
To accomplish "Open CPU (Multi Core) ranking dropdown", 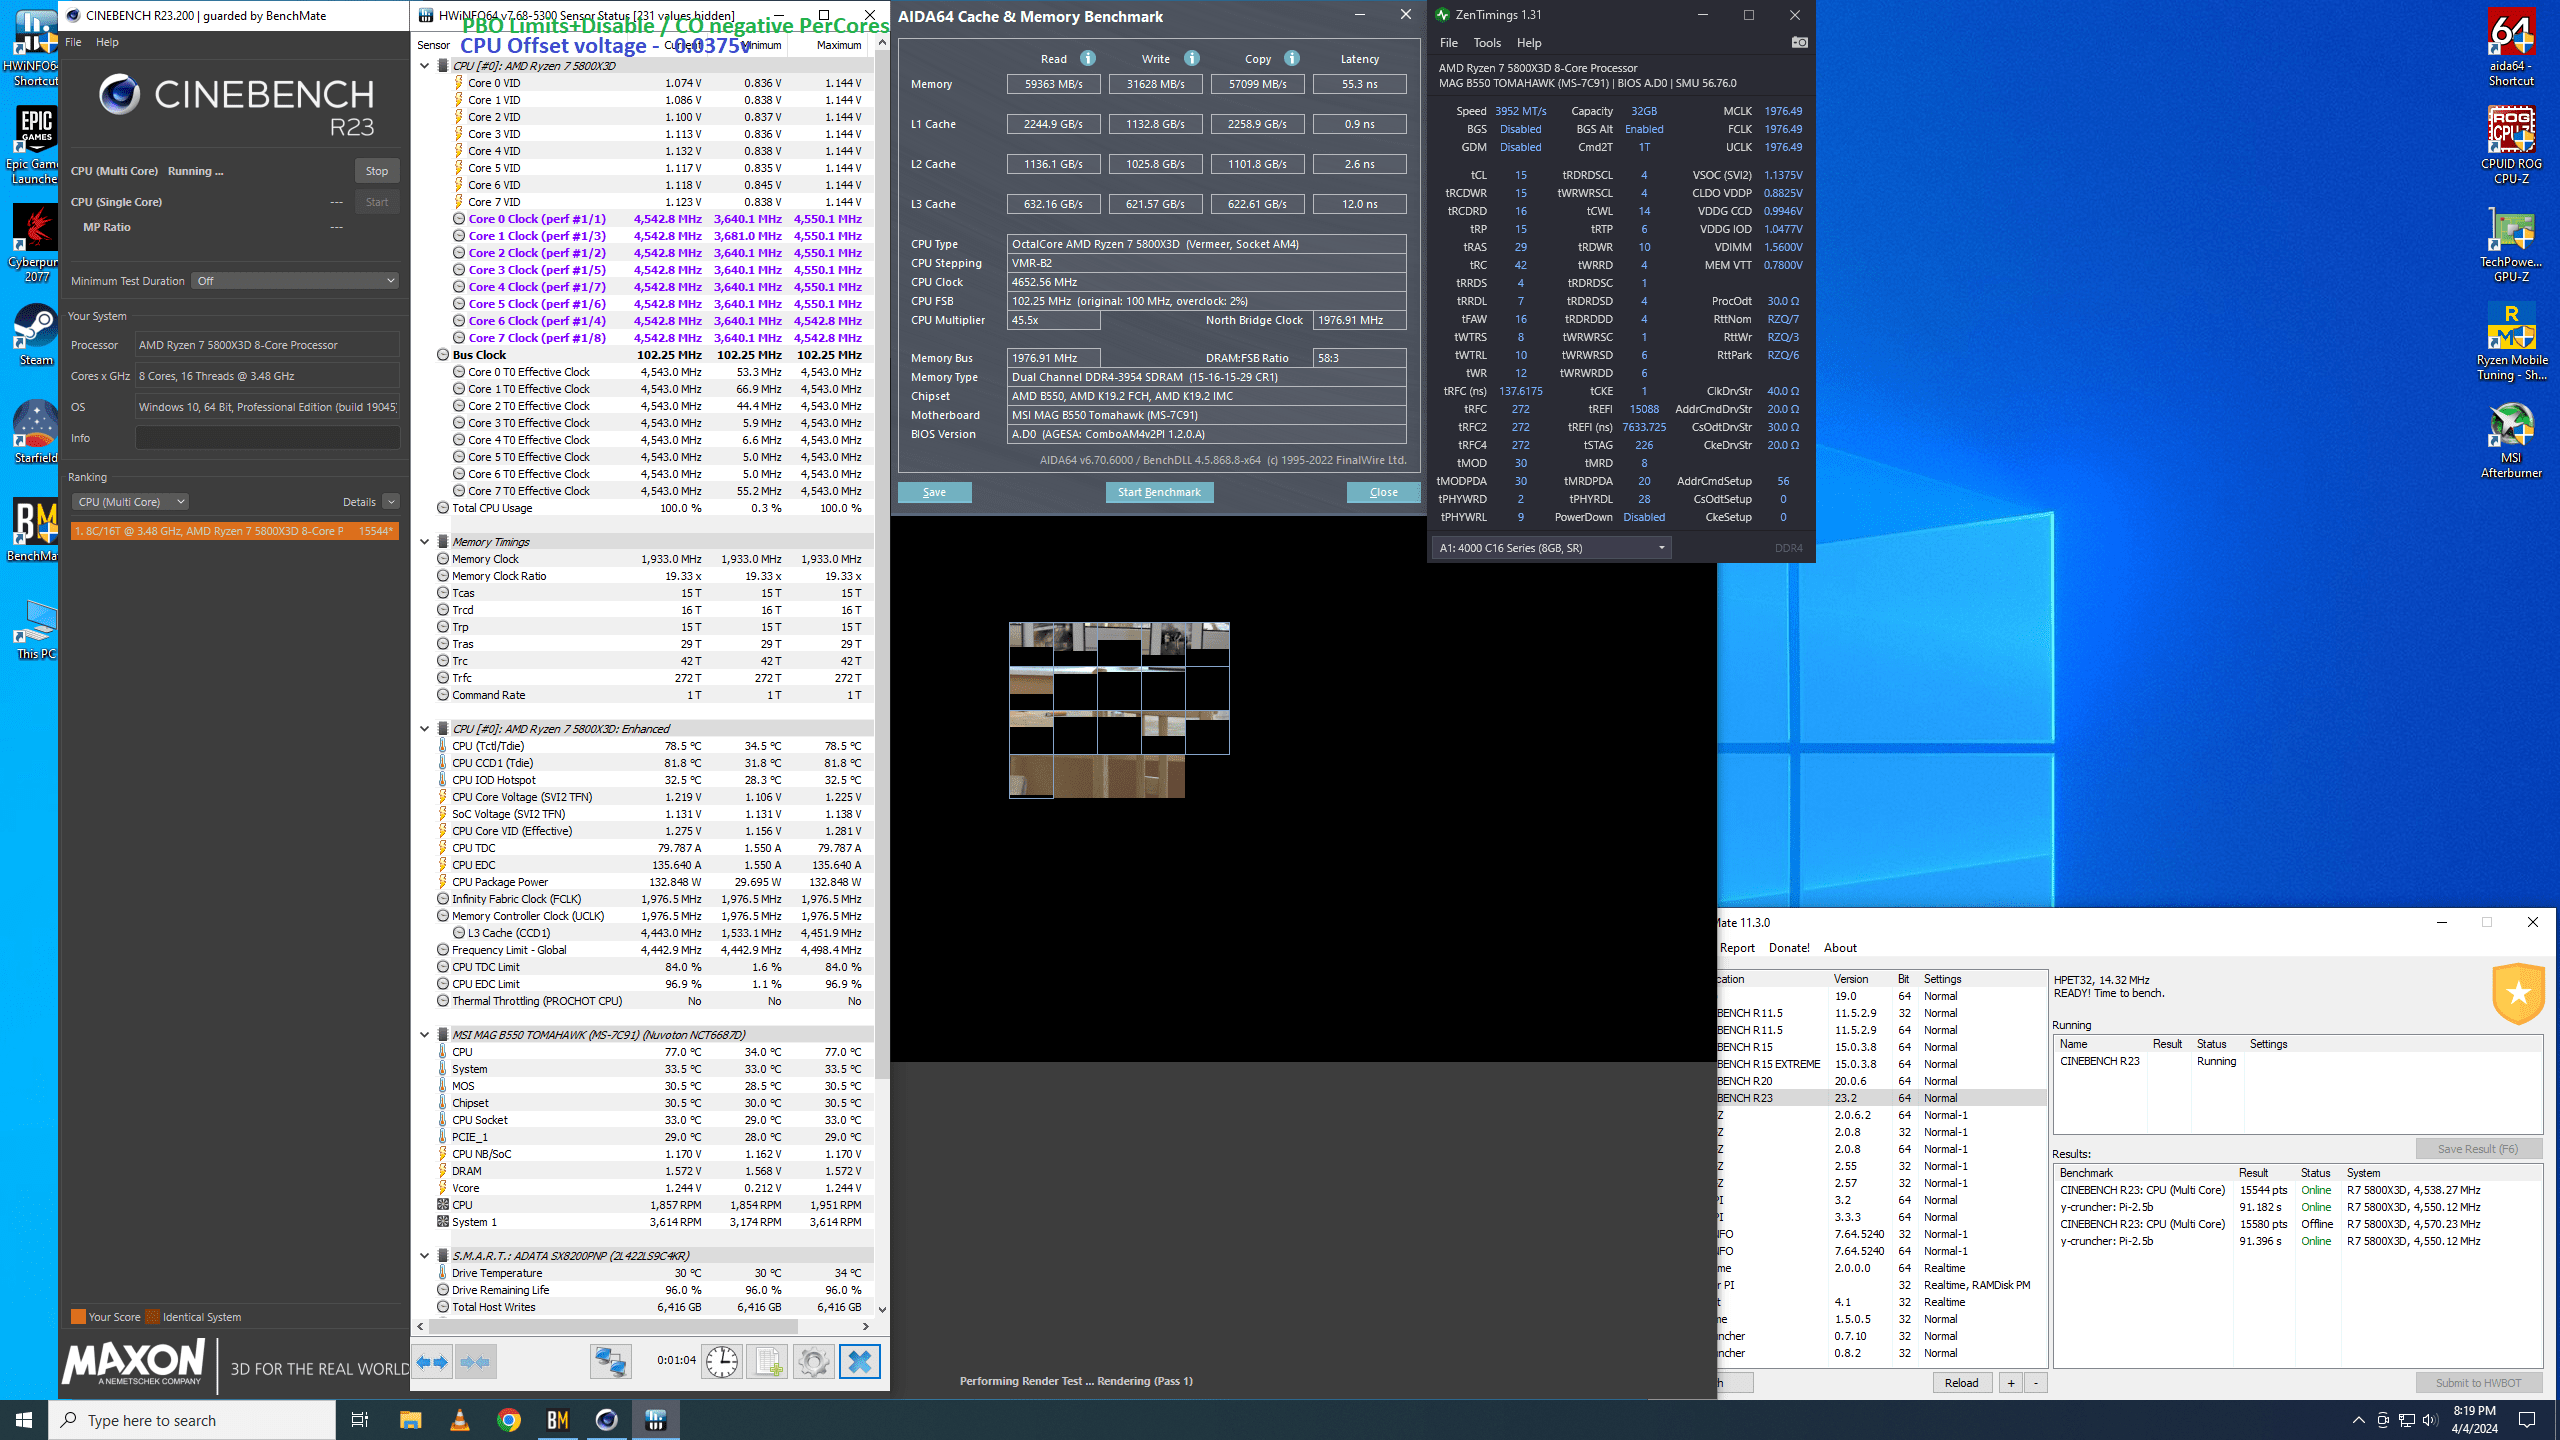I will pos(129,502).
